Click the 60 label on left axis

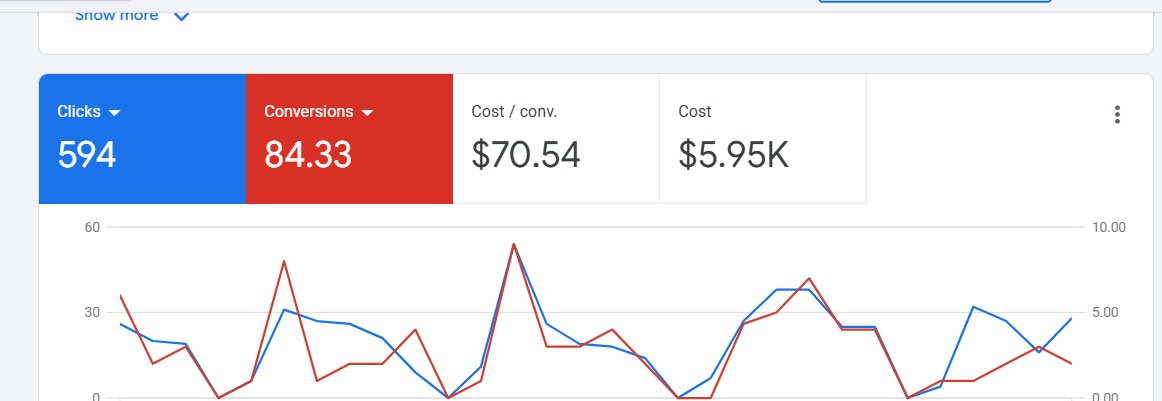pos(93,227)
